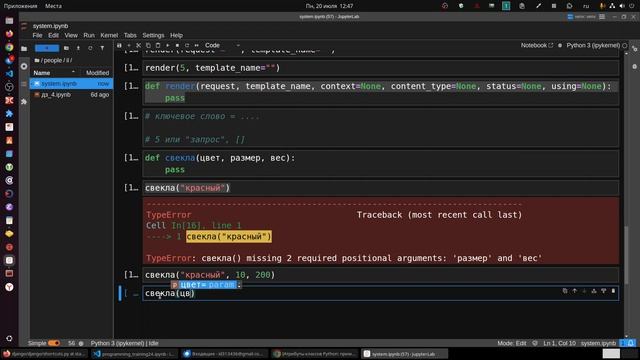Image resolution: width=640 pixels, height=360 pixels.
Task: Go to the /people/ breadcrumb folder path
Action: pos(53,60)
